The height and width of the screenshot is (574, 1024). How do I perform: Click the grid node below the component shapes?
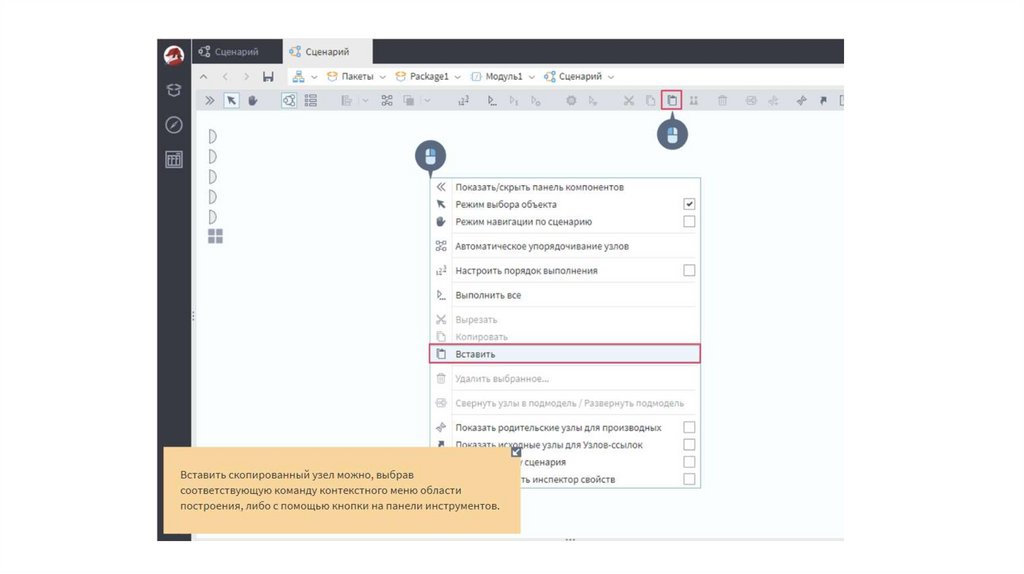pos(215,236)
